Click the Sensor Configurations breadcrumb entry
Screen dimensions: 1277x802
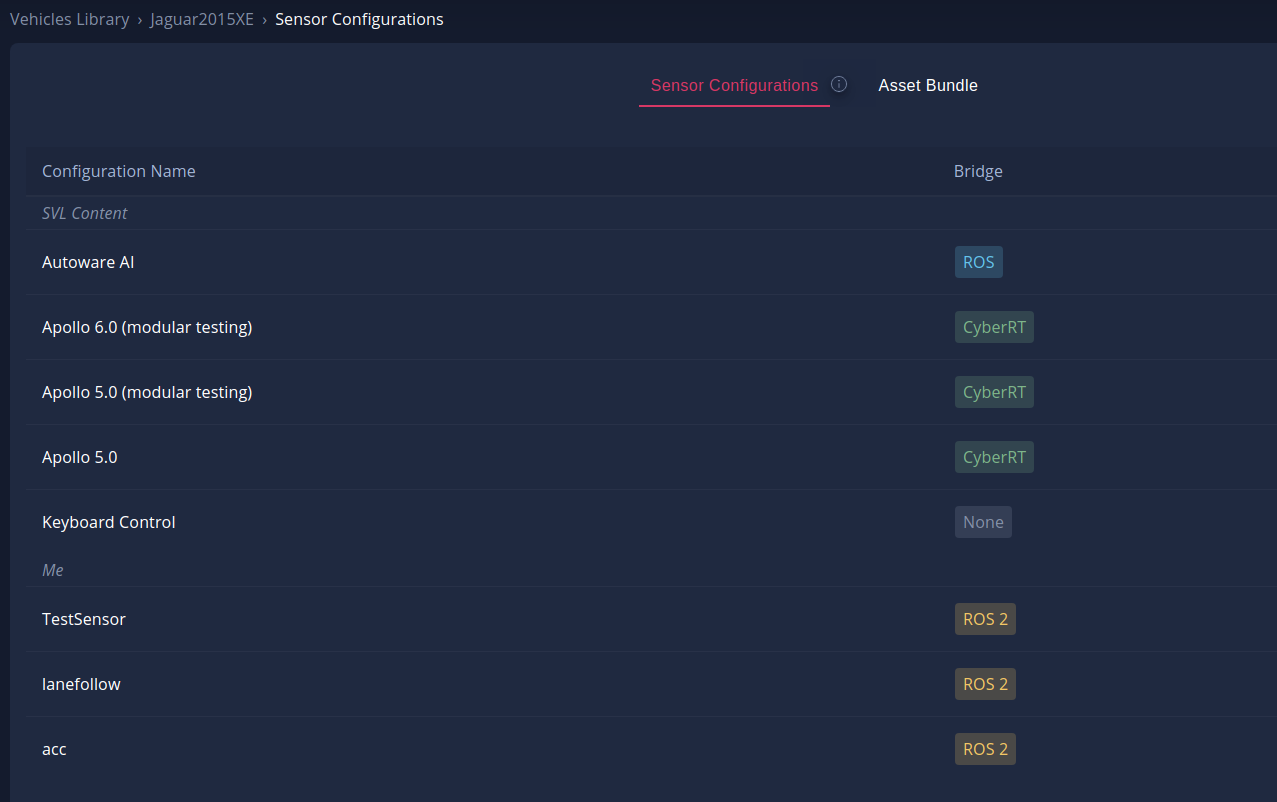coord(359,19)
